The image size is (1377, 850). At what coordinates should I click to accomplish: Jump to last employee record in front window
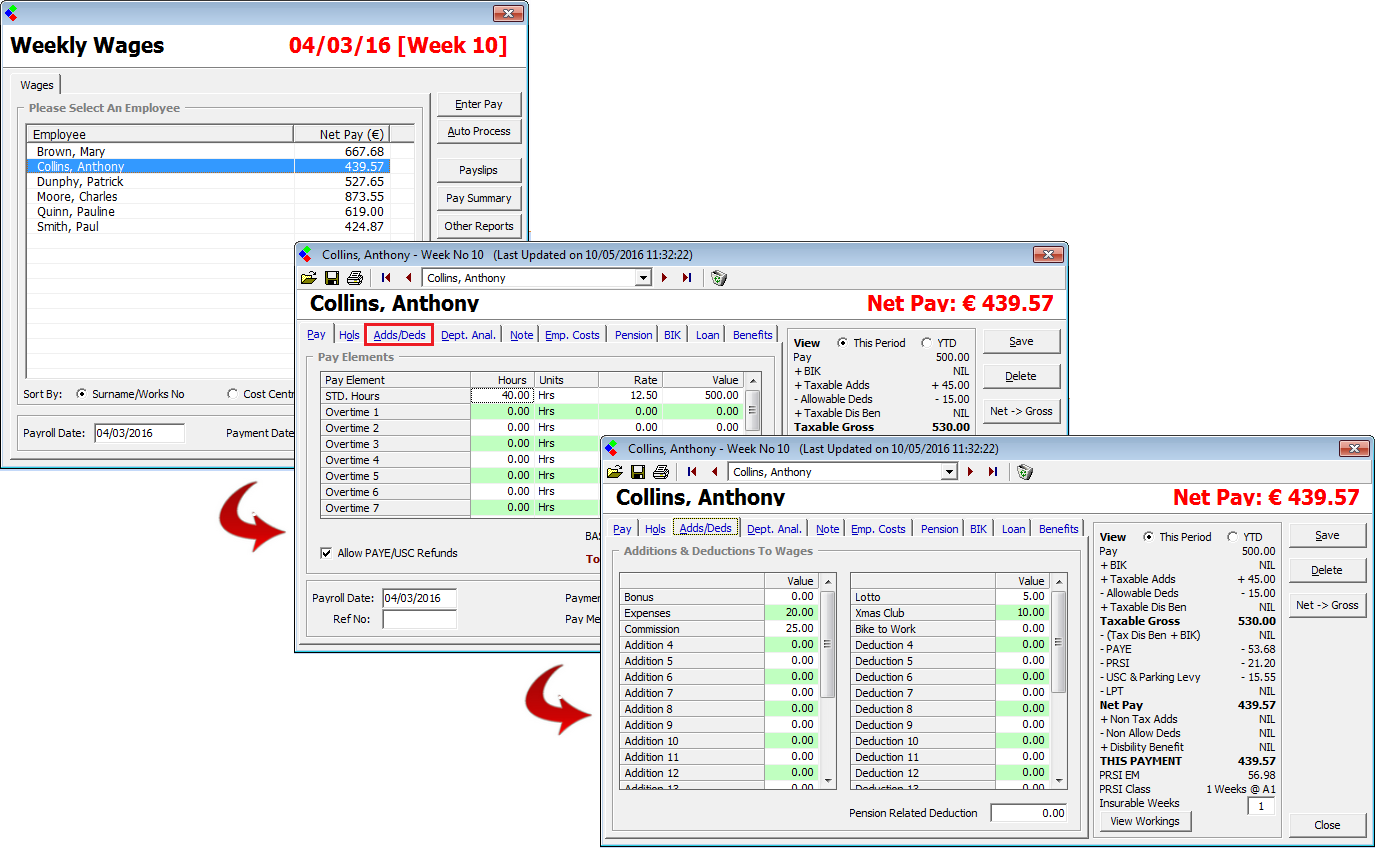pyautogui.click(x=992, y=472)
